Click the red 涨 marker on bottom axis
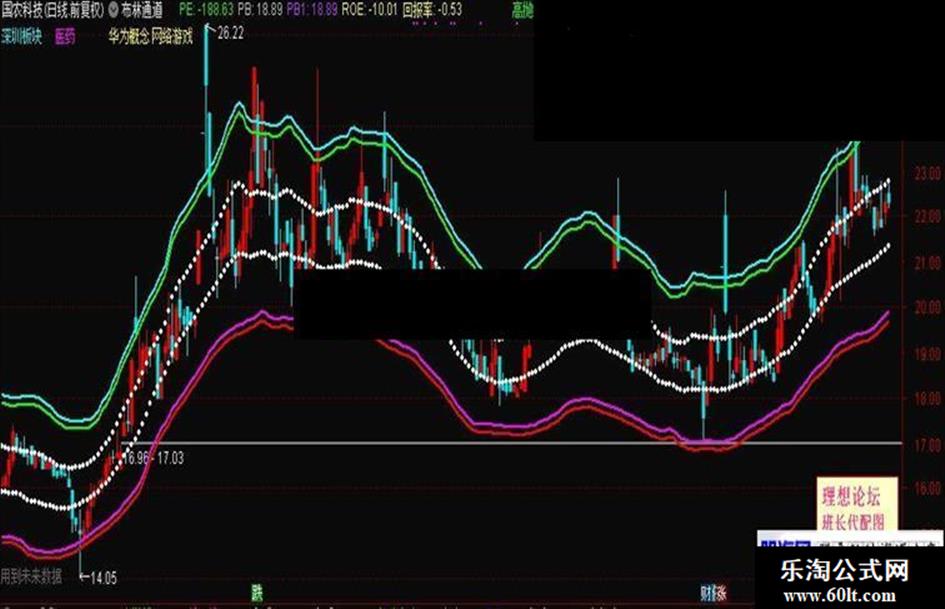Viewport: 945px width, 609px height. 720,593
